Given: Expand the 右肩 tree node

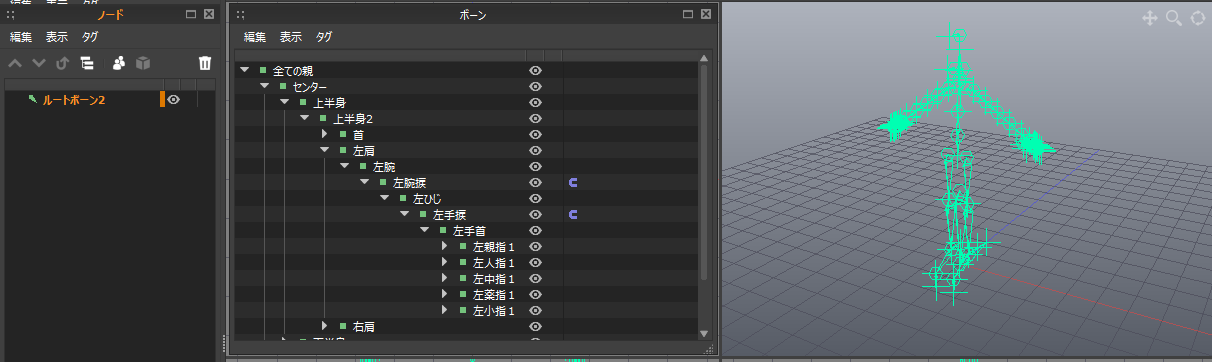Looking at the screenshot, I should (324, 327).
